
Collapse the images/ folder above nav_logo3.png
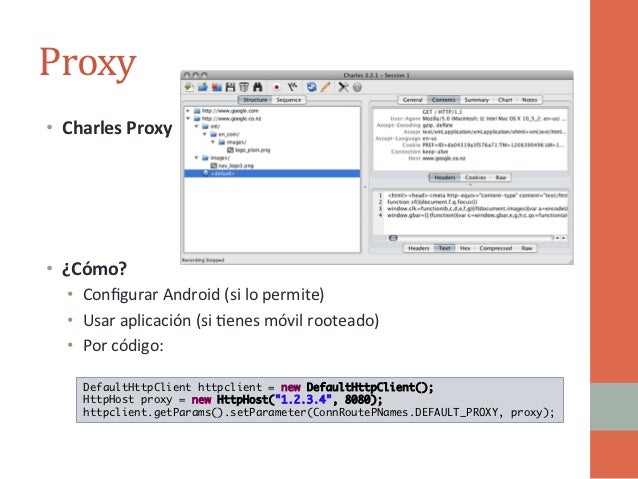[196, 157]
